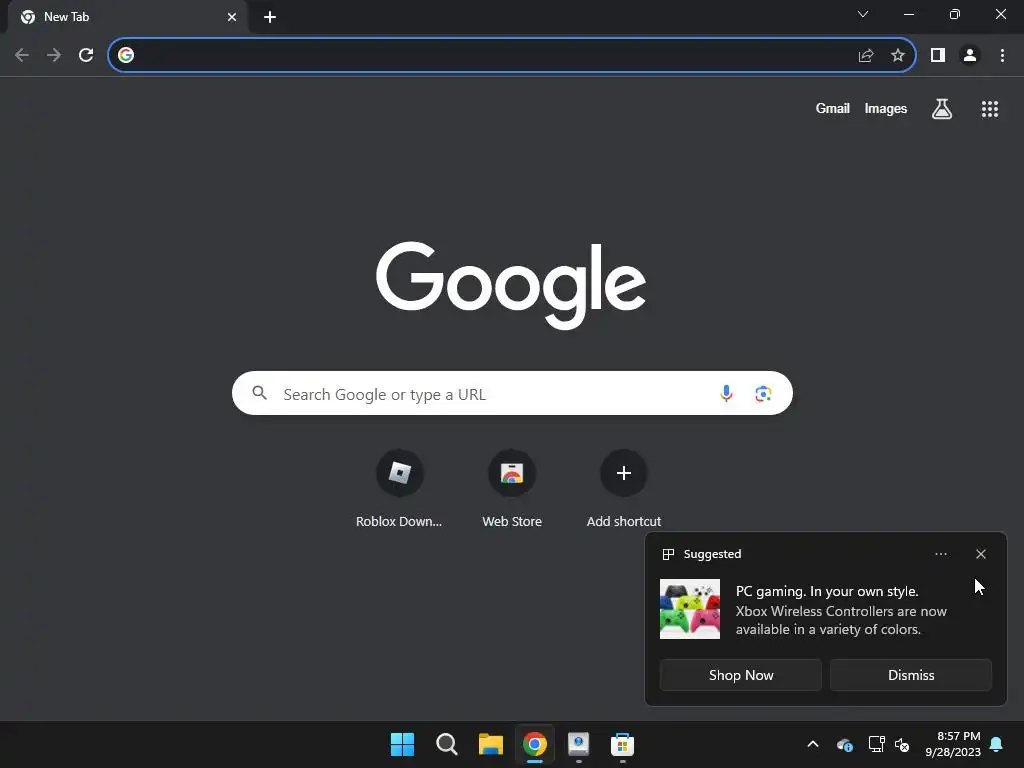
Task: Click the magnifier in search box
Action: pyautogui.click(x=259, y=392)
